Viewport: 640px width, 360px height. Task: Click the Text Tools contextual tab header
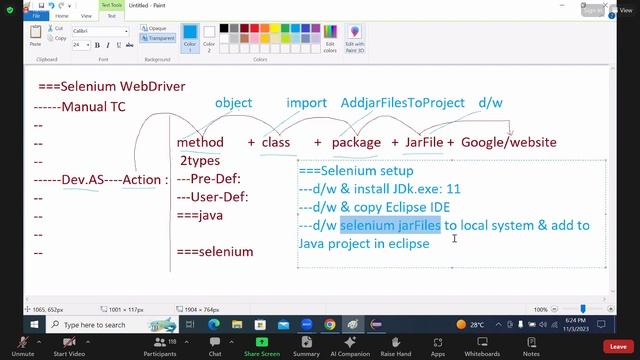[x=111, y=5]
